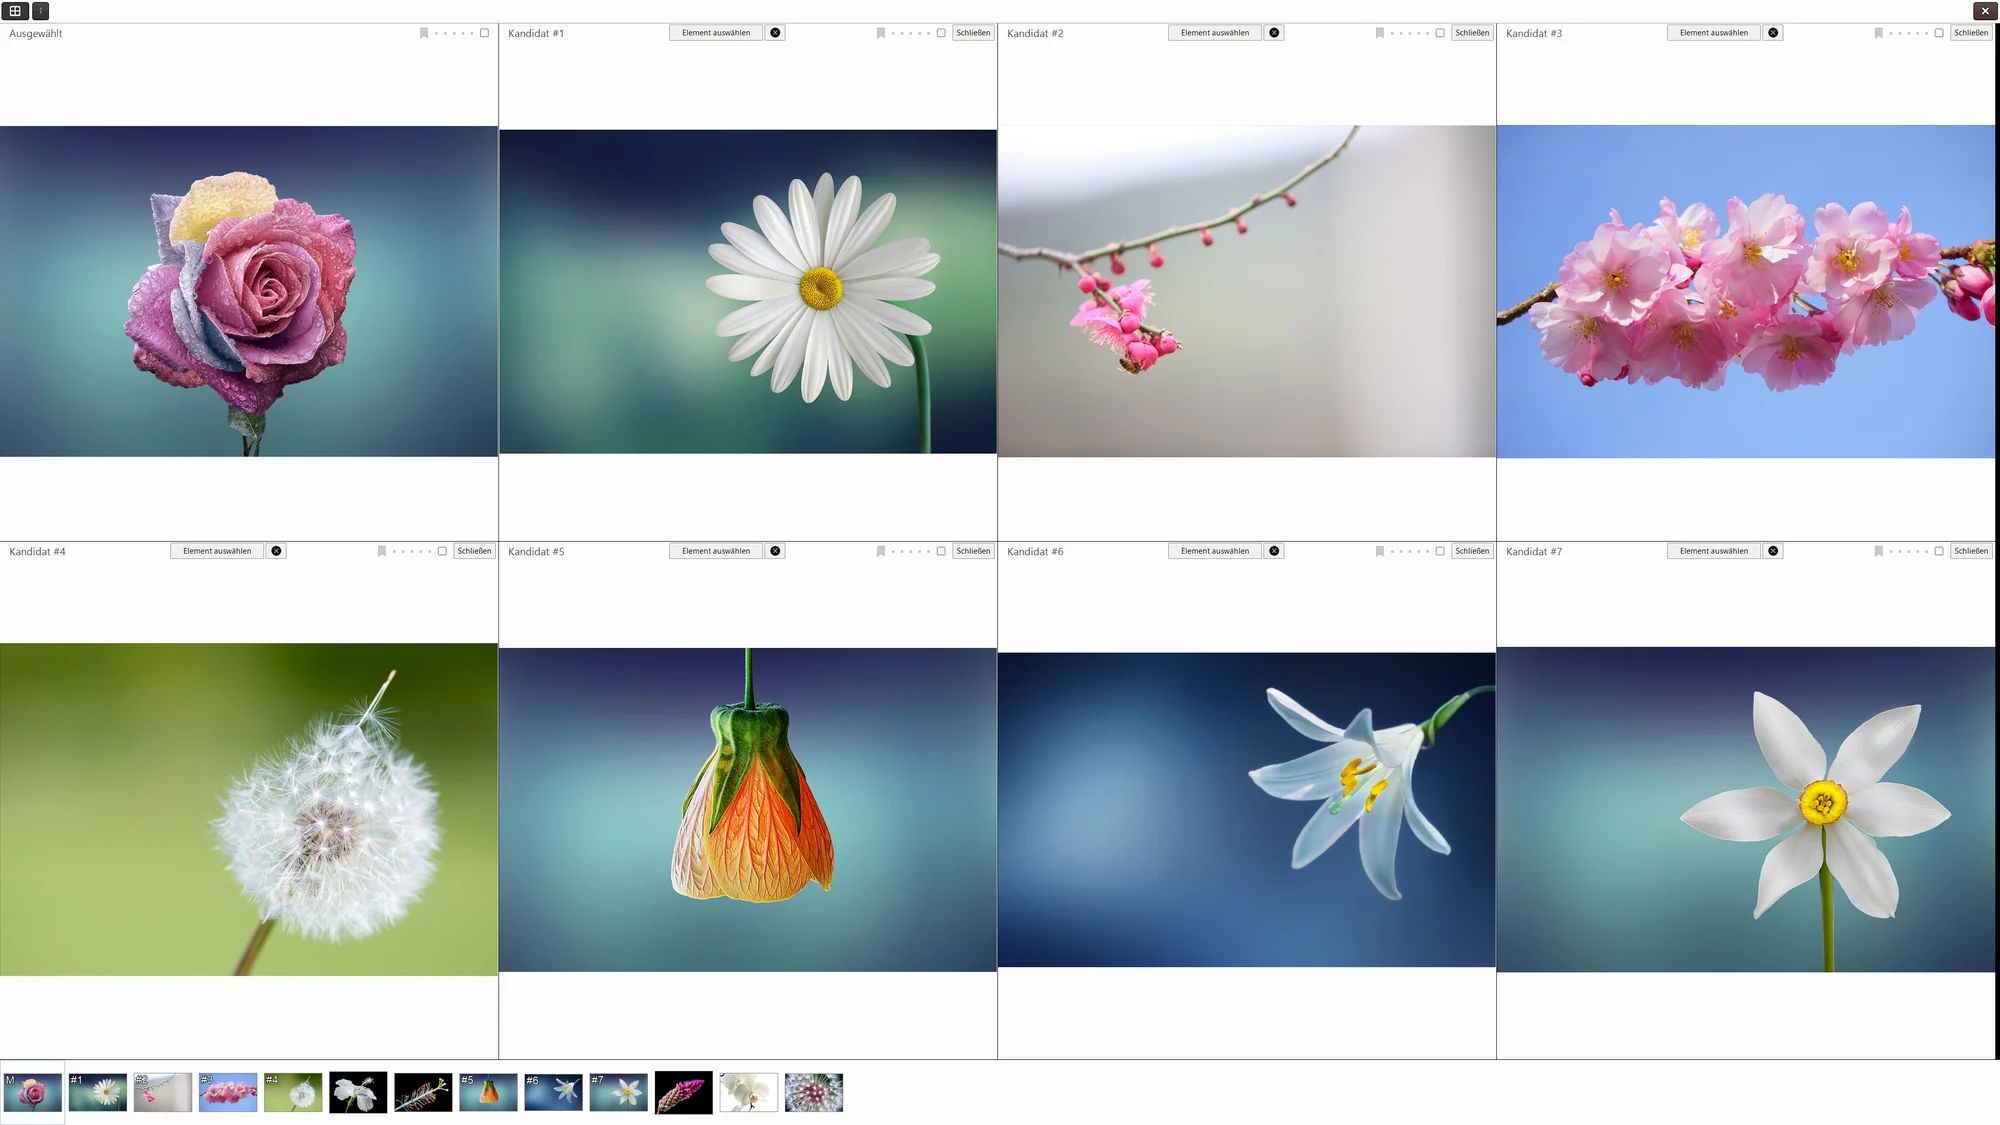Click the round X icon for Kandidat #1
The height and width of the screenshot is (1125, 2000).
click(x=775, y=33)
